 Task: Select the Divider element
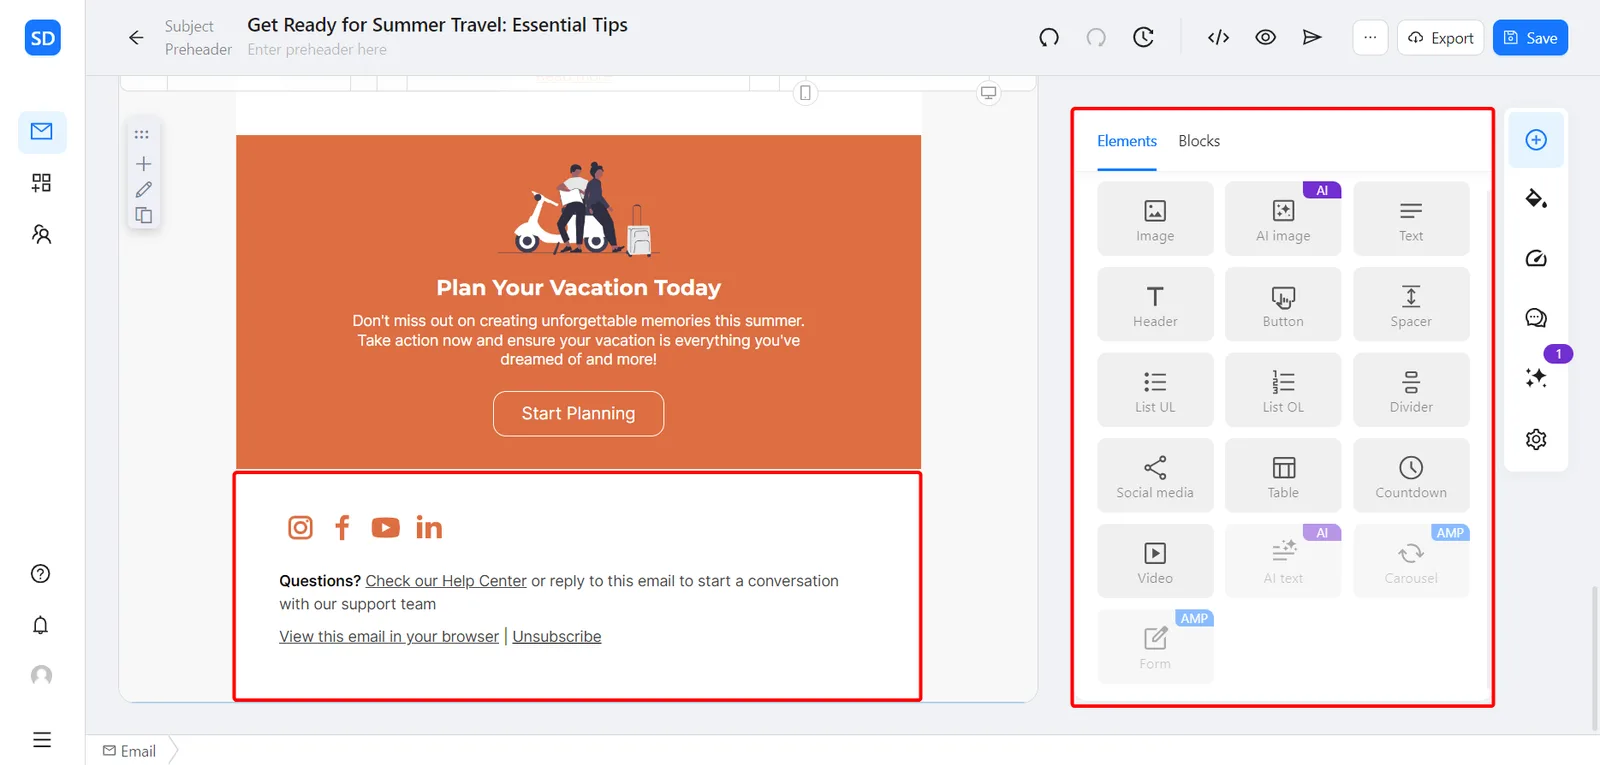pos(1411,390)
